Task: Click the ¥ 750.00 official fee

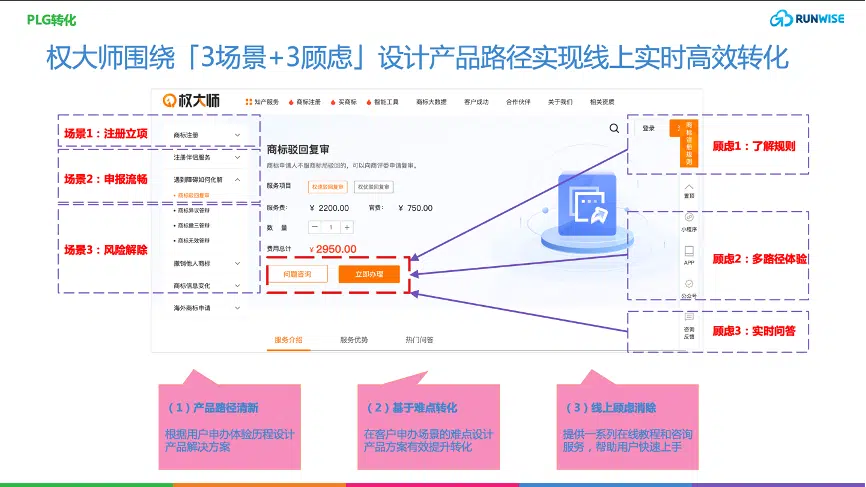Action: click(x=415, y=208)
